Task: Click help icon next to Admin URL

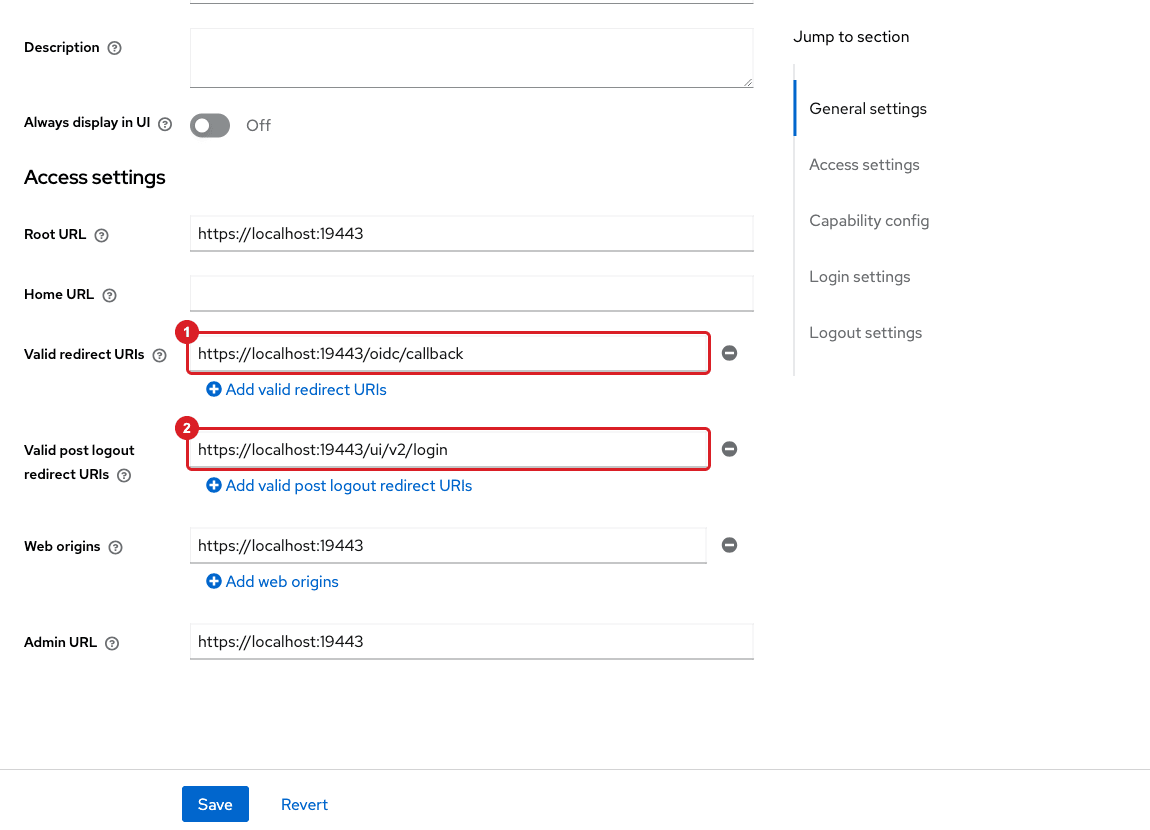Action: [x=111, y=643]
